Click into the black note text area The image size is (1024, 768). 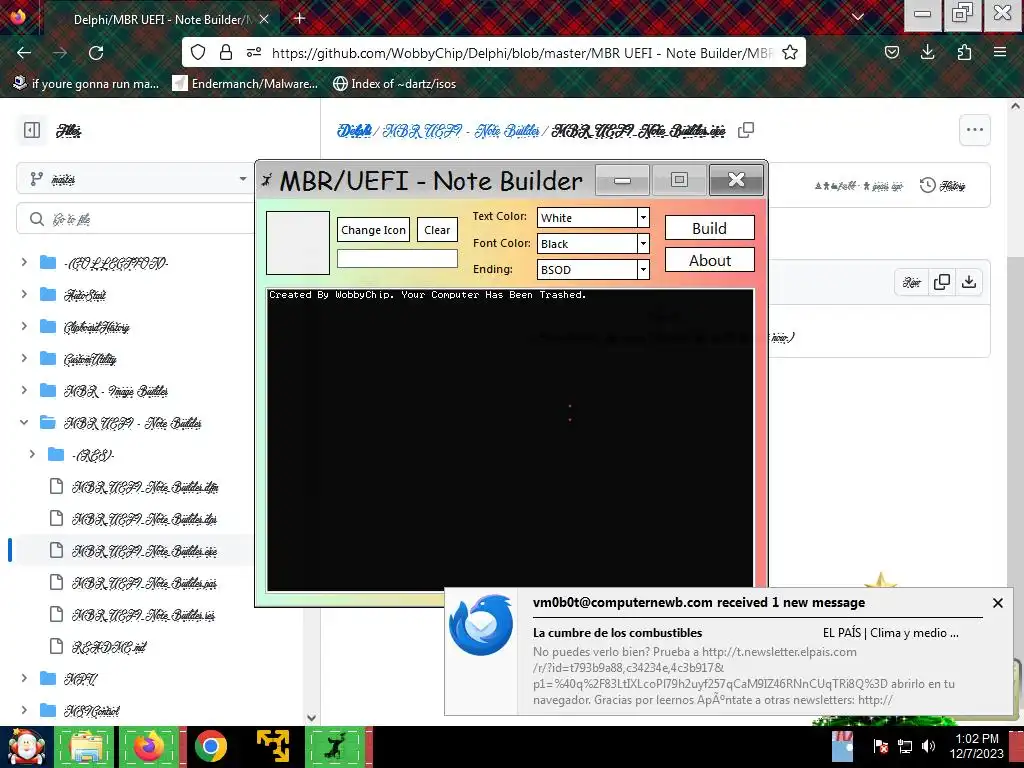pyautogui.click(x=510, y=440)
